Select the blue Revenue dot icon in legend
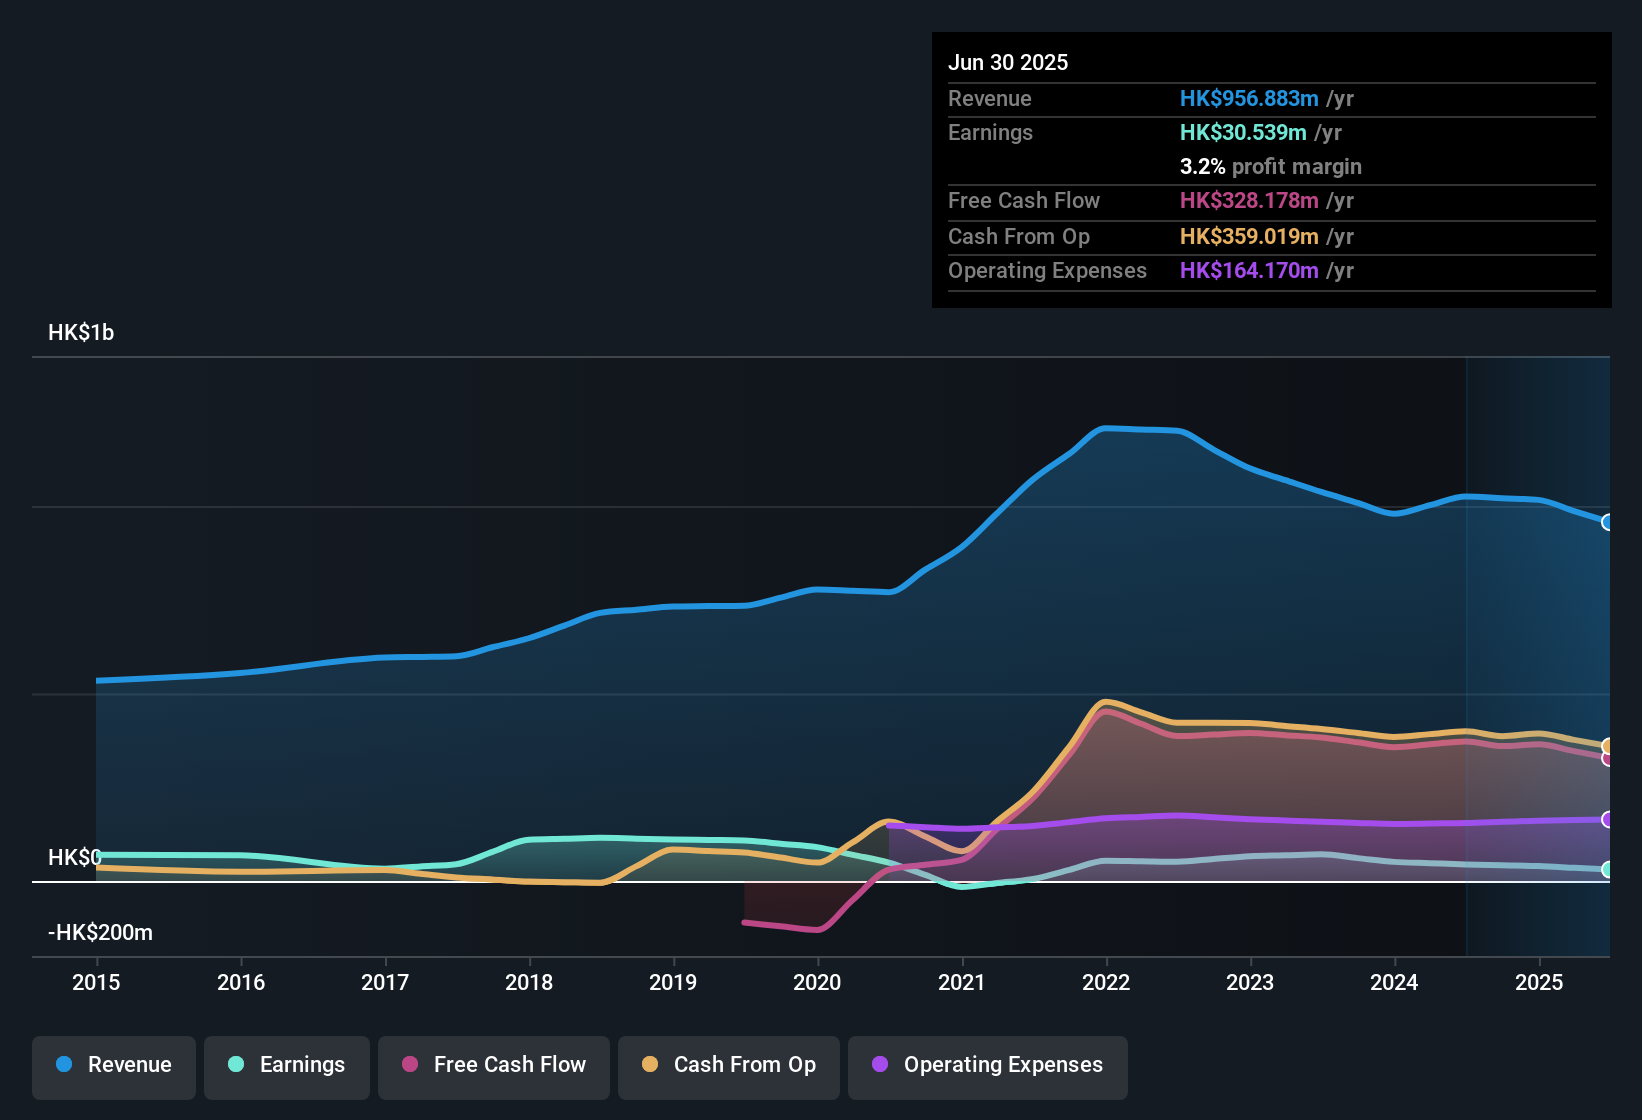1642x1120 pixels. pyautogui.click(x=63, y=1065)
